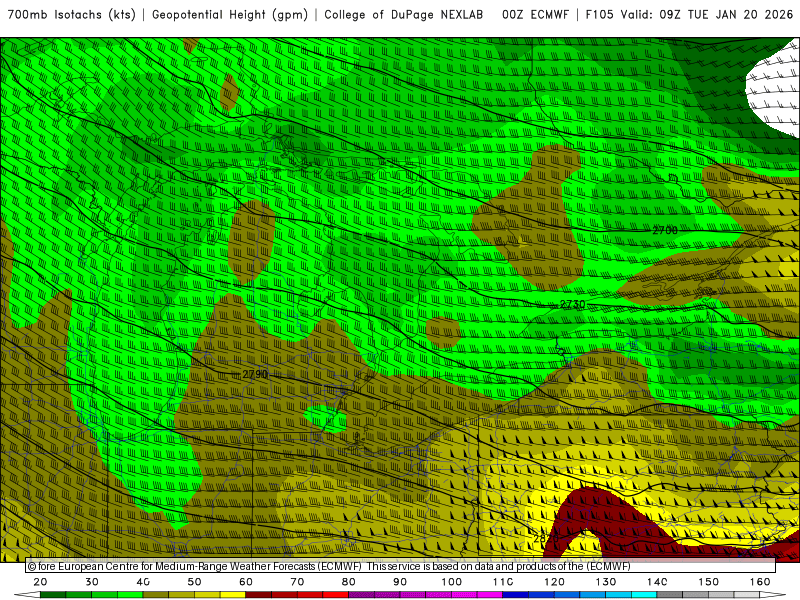800x600 pixels.
Task: Click the 140 value on the color scale
Action: point(657,582)
